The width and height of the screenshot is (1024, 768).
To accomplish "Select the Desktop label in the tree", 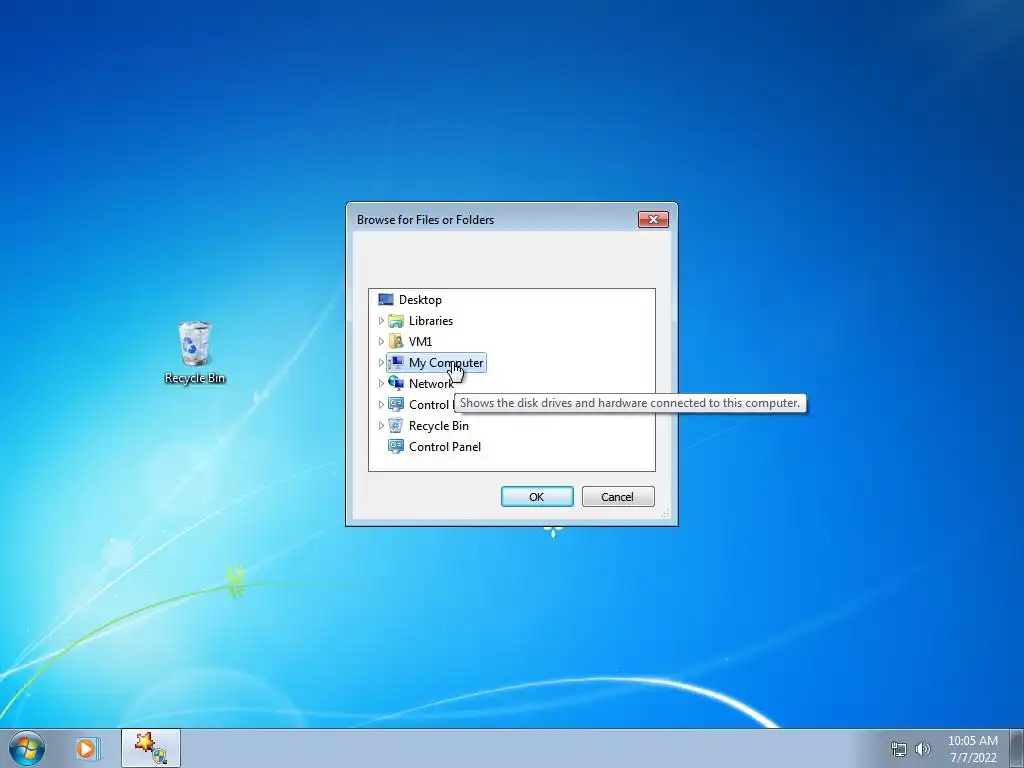I will click(420, 300).
